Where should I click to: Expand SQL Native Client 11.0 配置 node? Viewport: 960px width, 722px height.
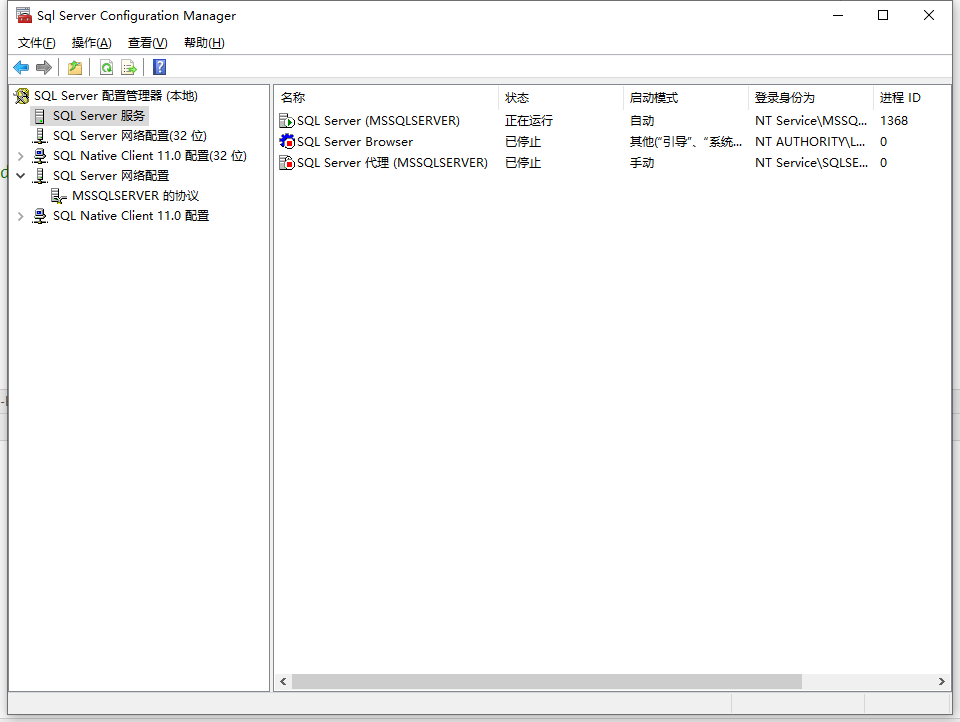coord(20,216)
